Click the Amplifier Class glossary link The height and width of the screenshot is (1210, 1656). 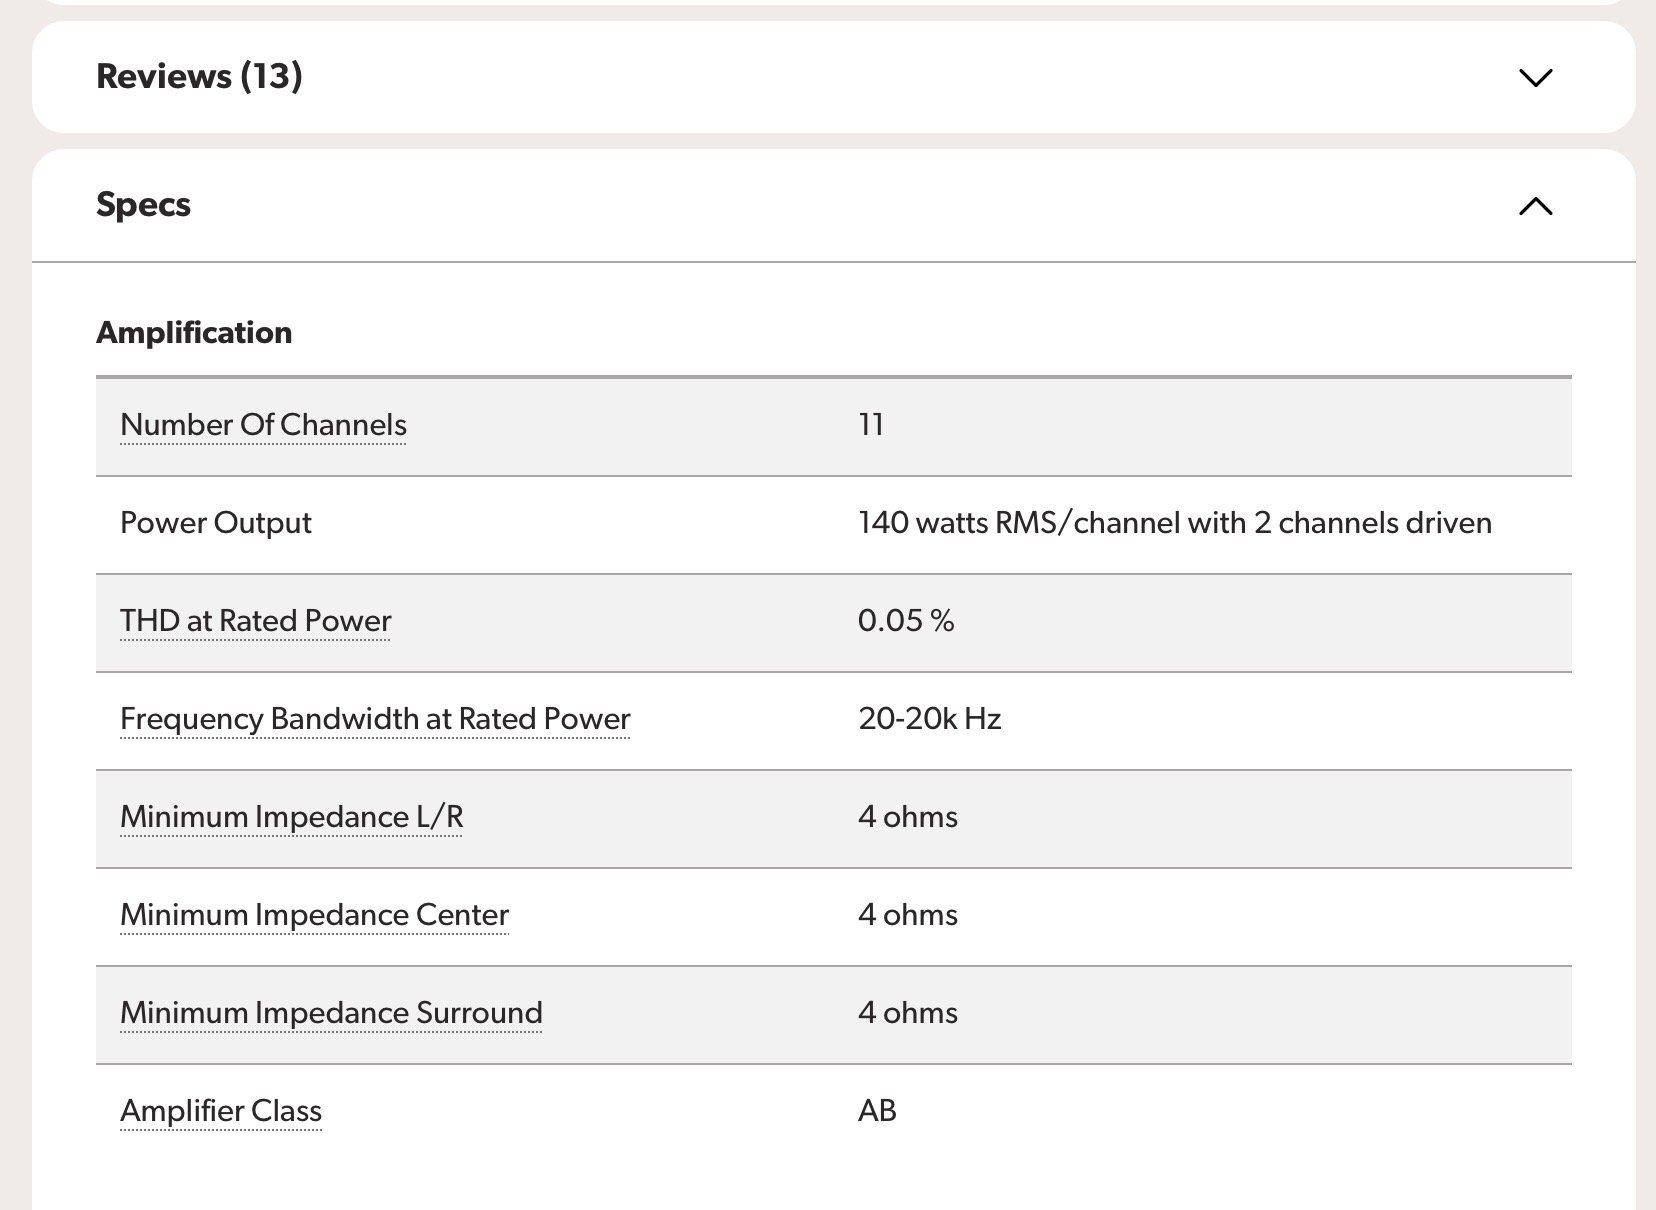(x=221, y=1111)
